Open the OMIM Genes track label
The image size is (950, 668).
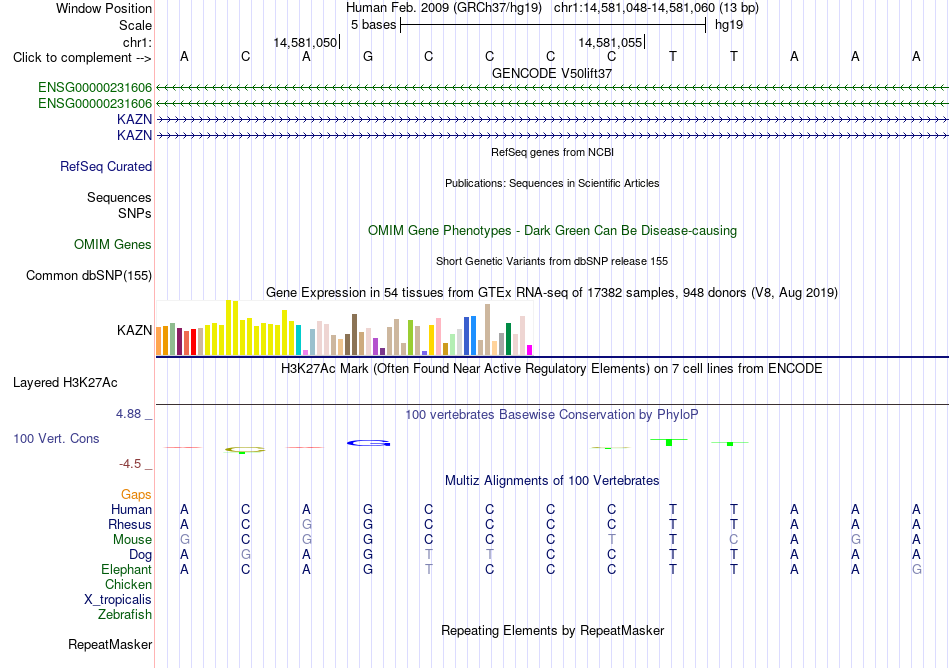(x=113, y=245)
